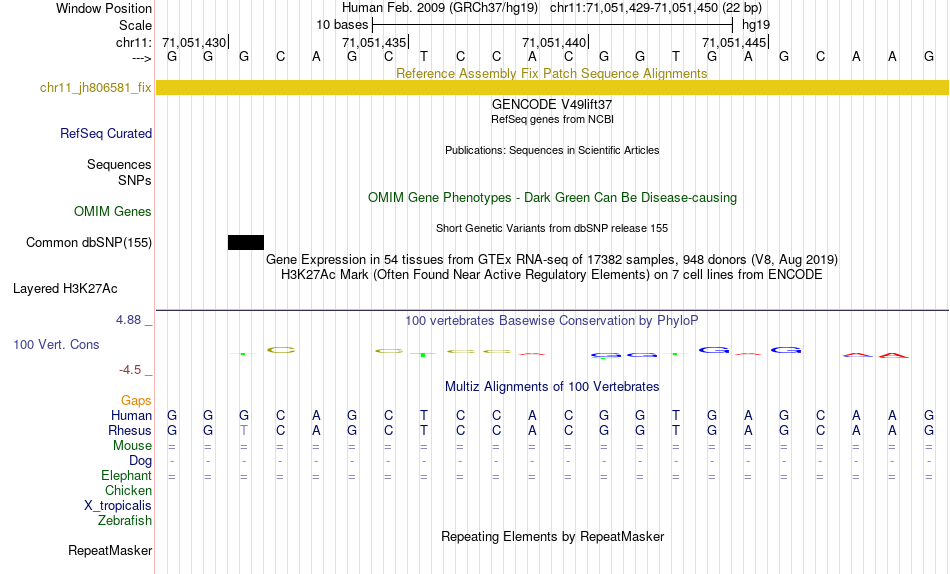Viewport: 950px width, 574px height.
Task: Click the RefSeq genes from NCBI title
Action: [552, 119]
